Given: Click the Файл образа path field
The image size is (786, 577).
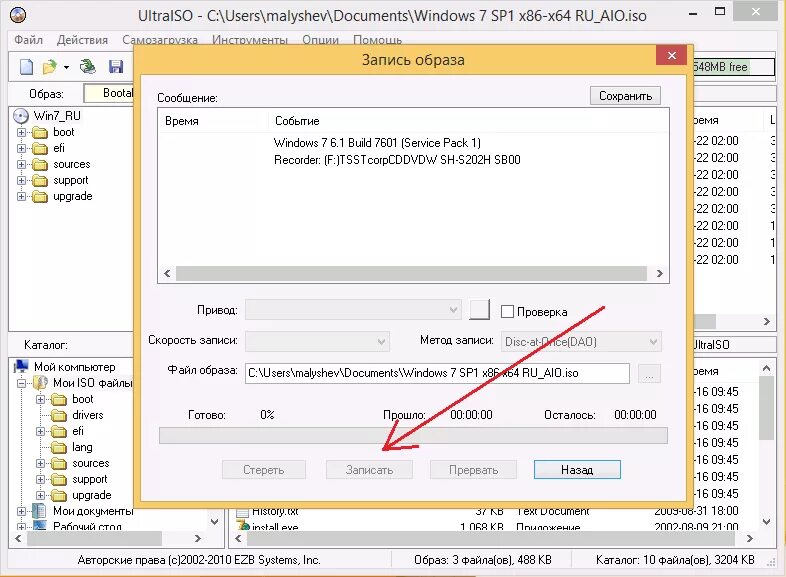Looking at the screenshot, I should 437,373.
